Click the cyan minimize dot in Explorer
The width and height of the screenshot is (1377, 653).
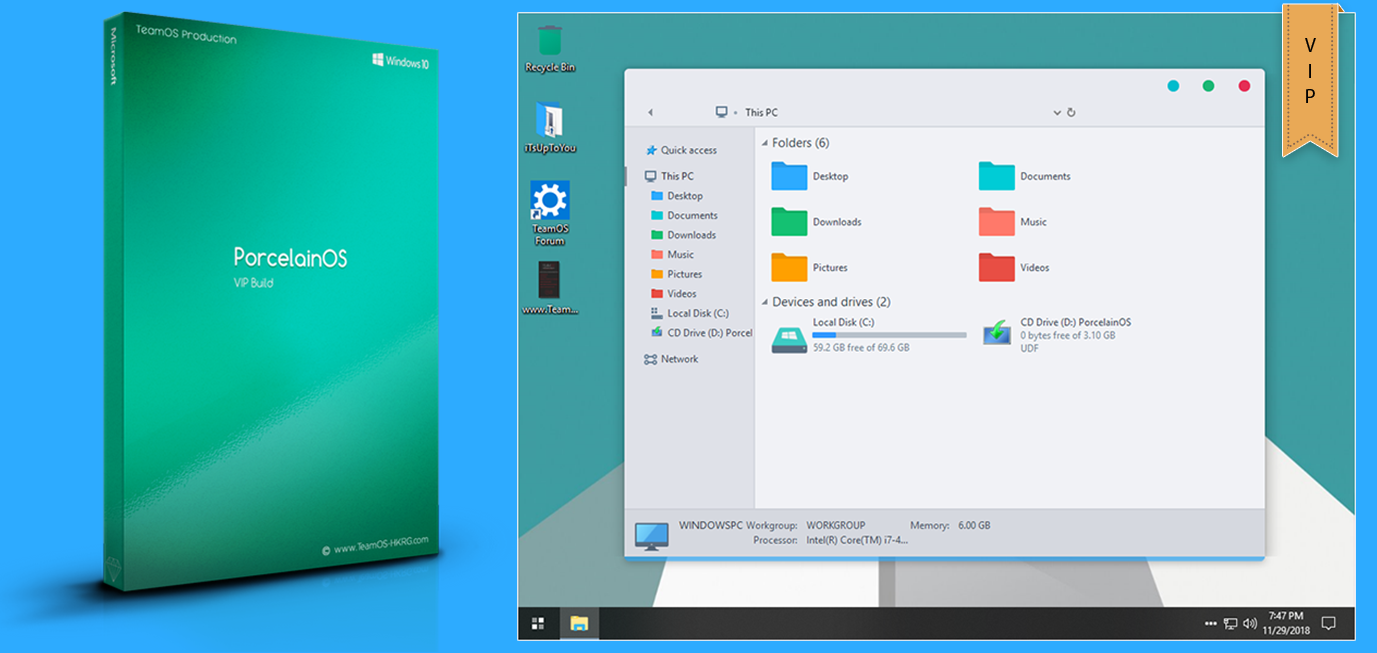[x=1173, y=86]
